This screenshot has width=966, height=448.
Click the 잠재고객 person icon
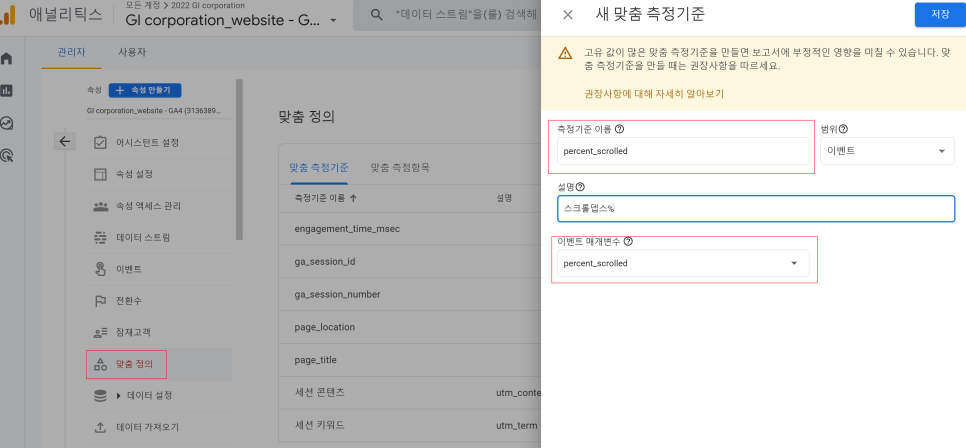point(100,333)
